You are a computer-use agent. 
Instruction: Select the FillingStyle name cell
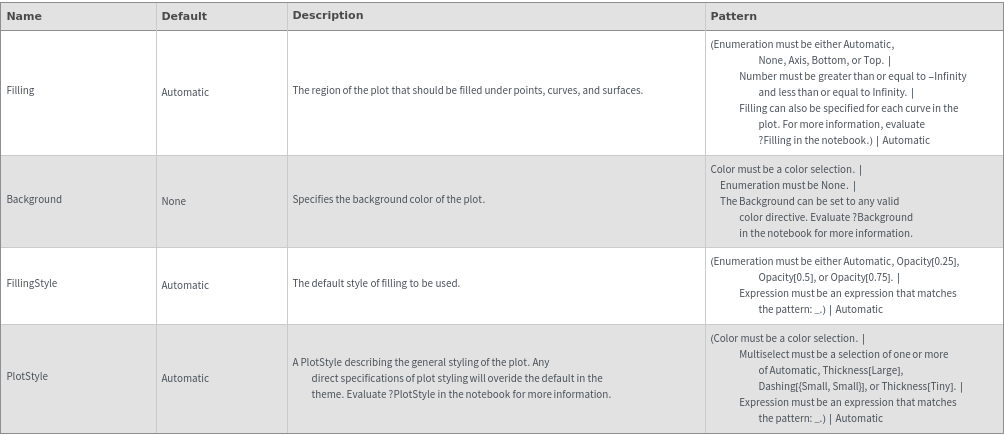(32, 283)
